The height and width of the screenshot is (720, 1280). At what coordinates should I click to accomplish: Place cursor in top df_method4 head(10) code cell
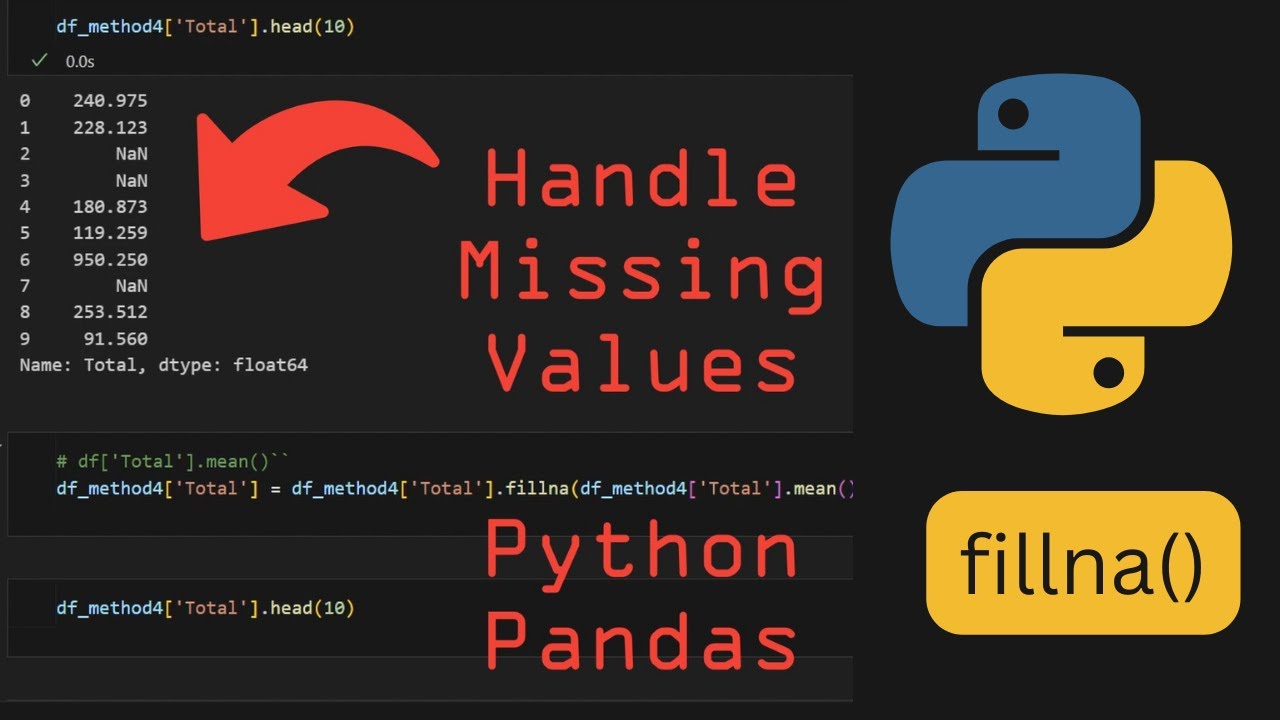pos(206,27)
